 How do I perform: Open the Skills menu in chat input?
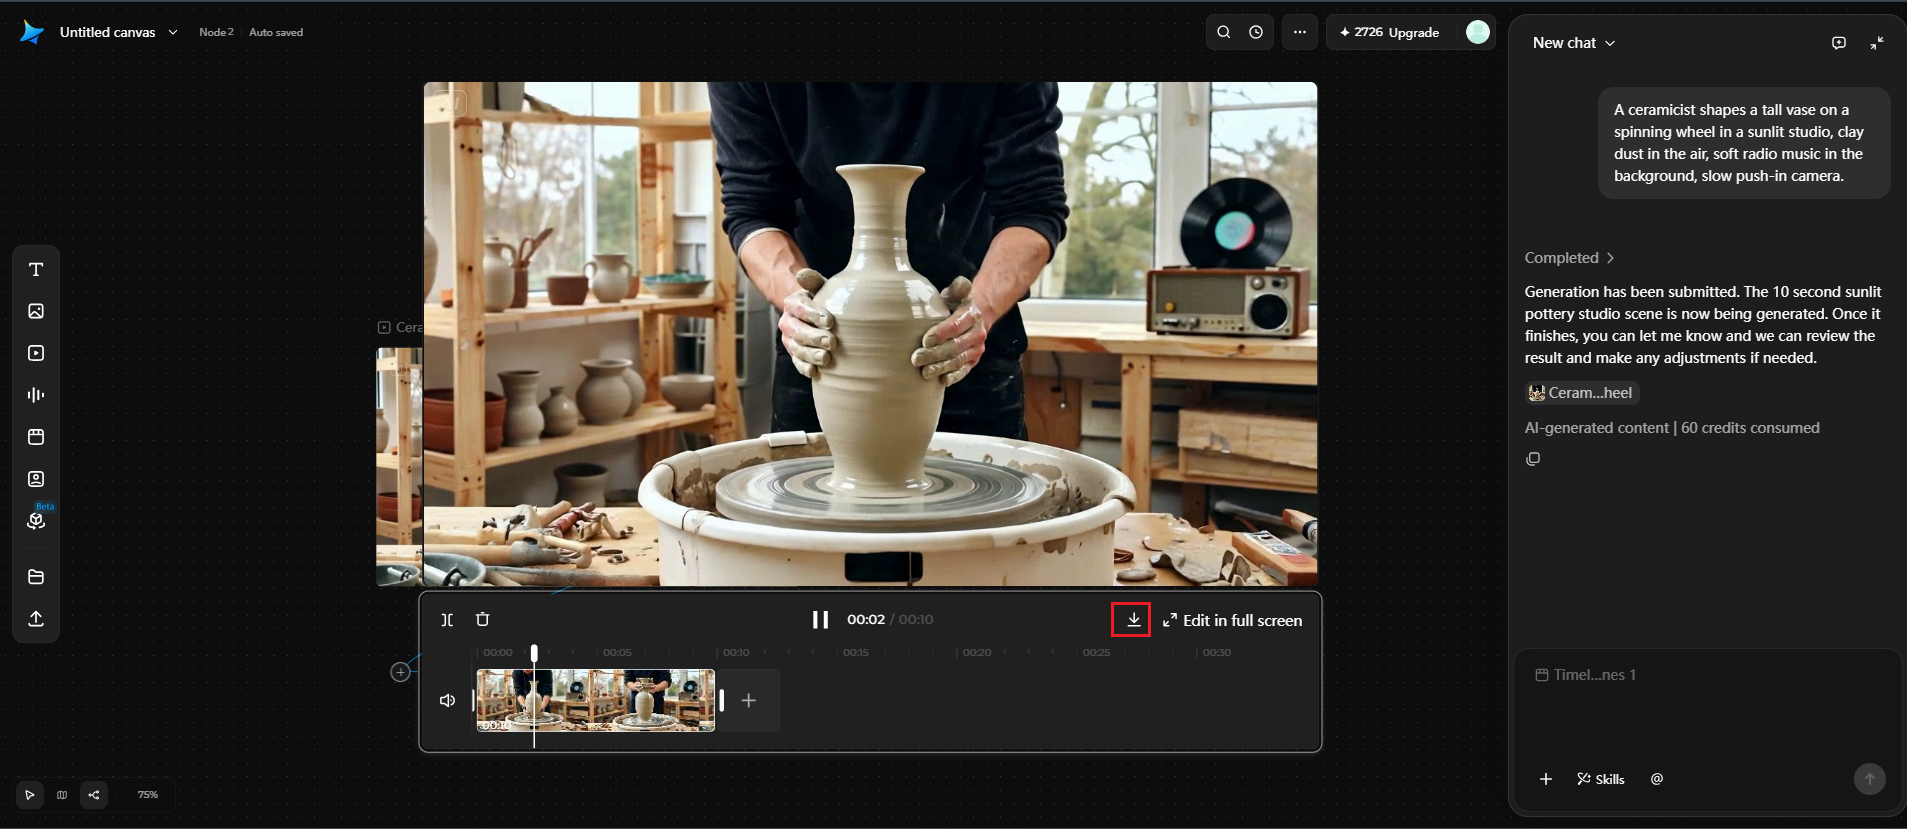(x=1601, y=779)
